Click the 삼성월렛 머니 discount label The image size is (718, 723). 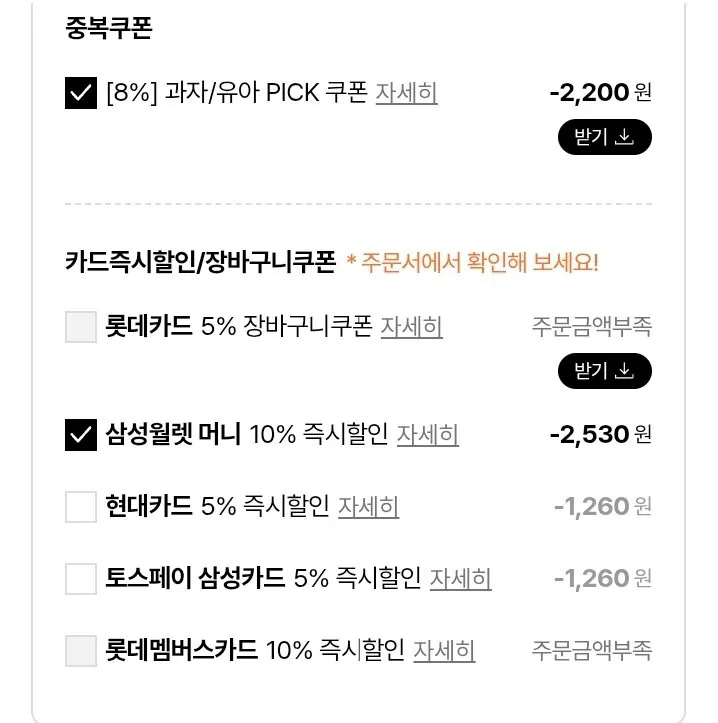click(x=246, y=435)
